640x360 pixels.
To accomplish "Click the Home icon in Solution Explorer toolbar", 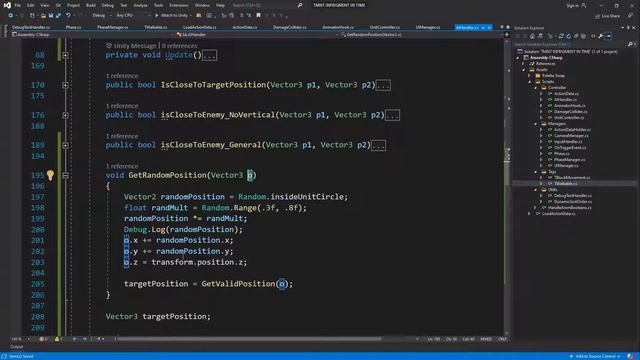I will [x=532, y=36].
